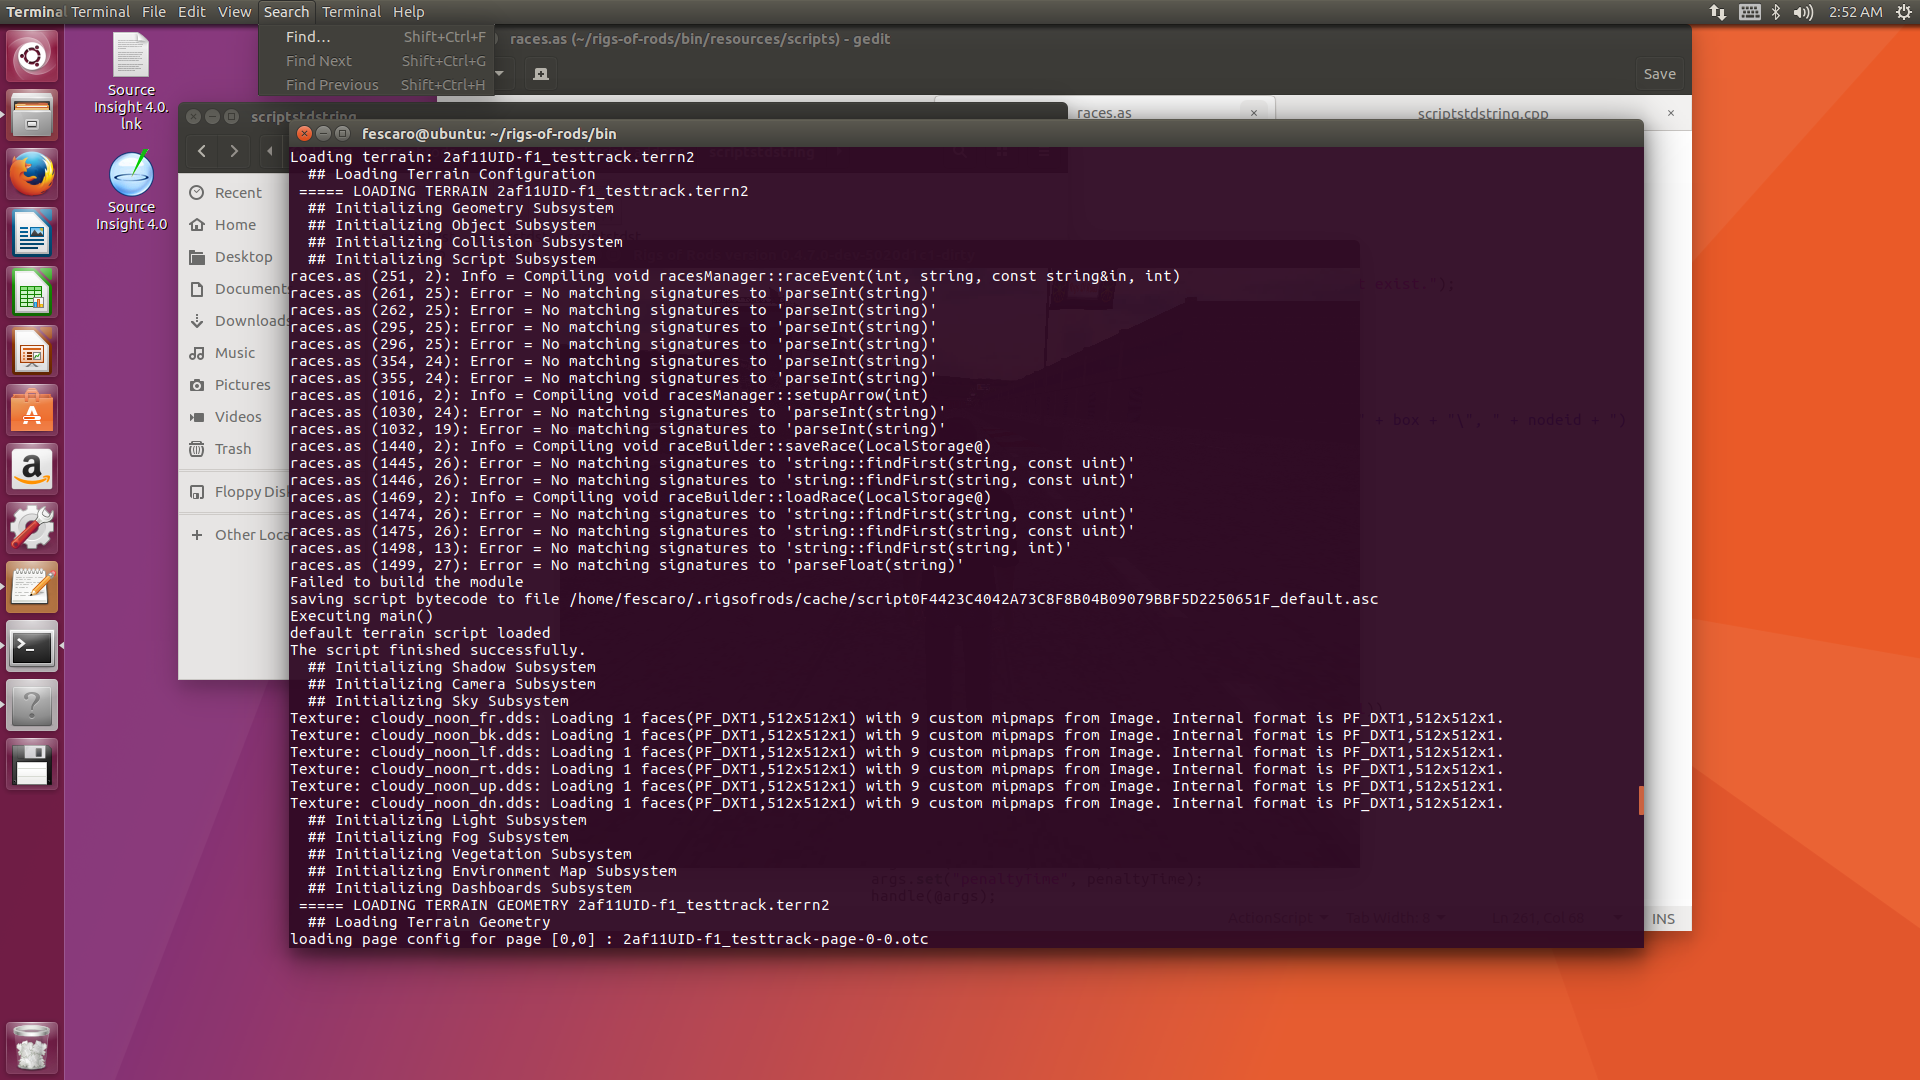1920x1080 pixels.
Task: Switch to scriptstdstring.cpp tab
Action: [1482, 113]
